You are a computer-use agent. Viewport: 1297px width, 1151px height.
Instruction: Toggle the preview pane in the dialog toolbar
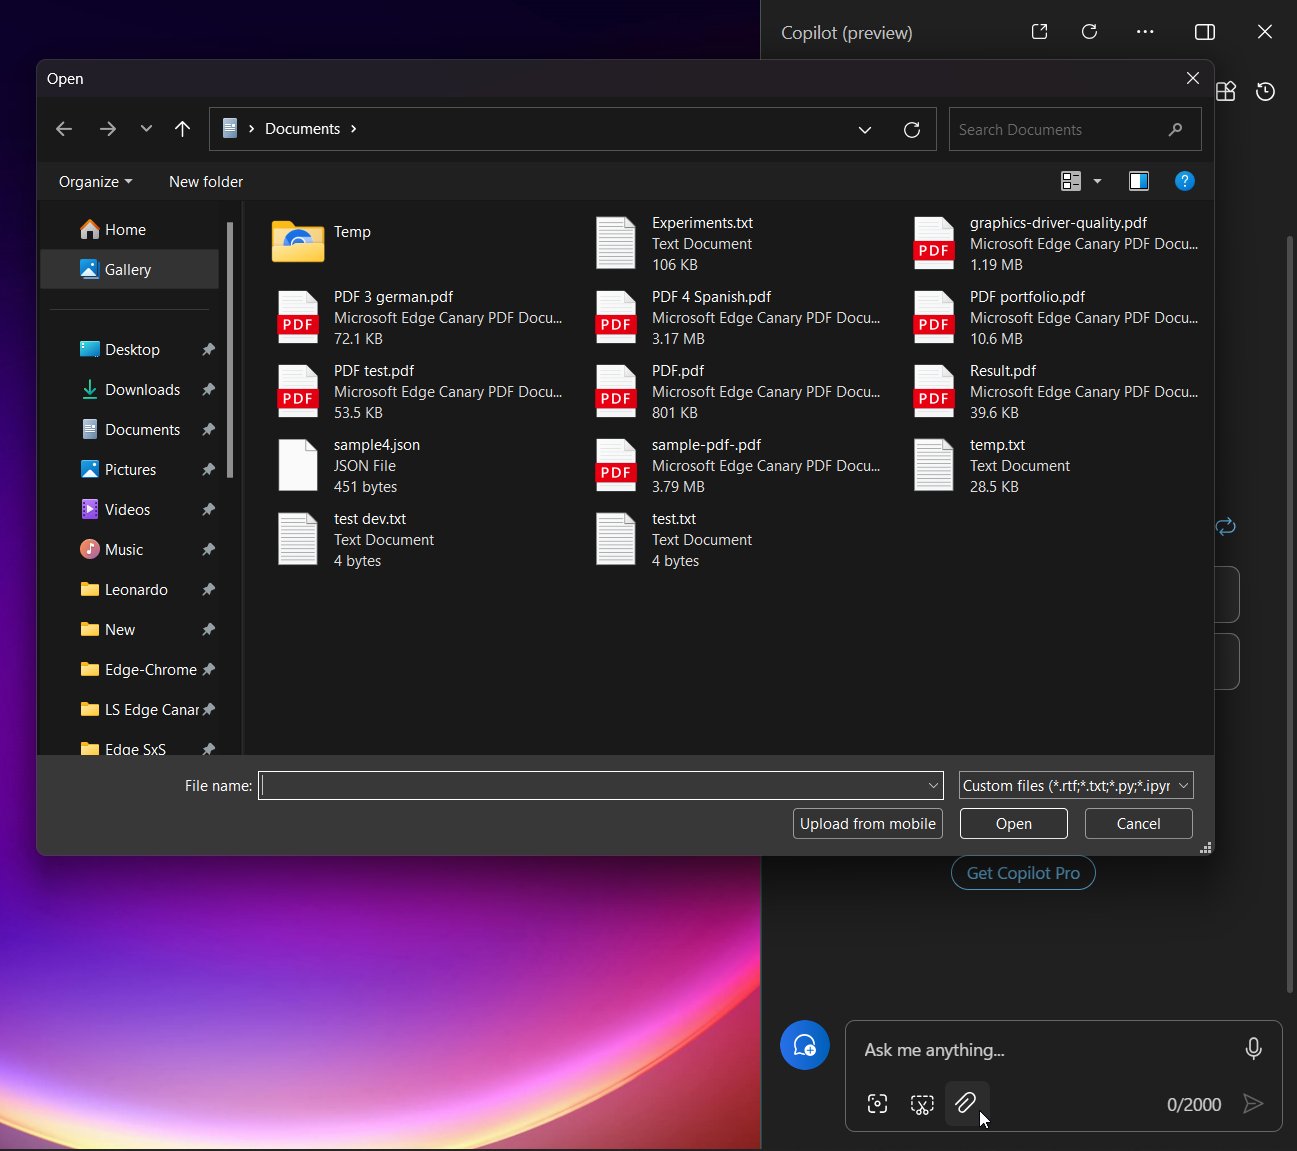pos(1139,181)
